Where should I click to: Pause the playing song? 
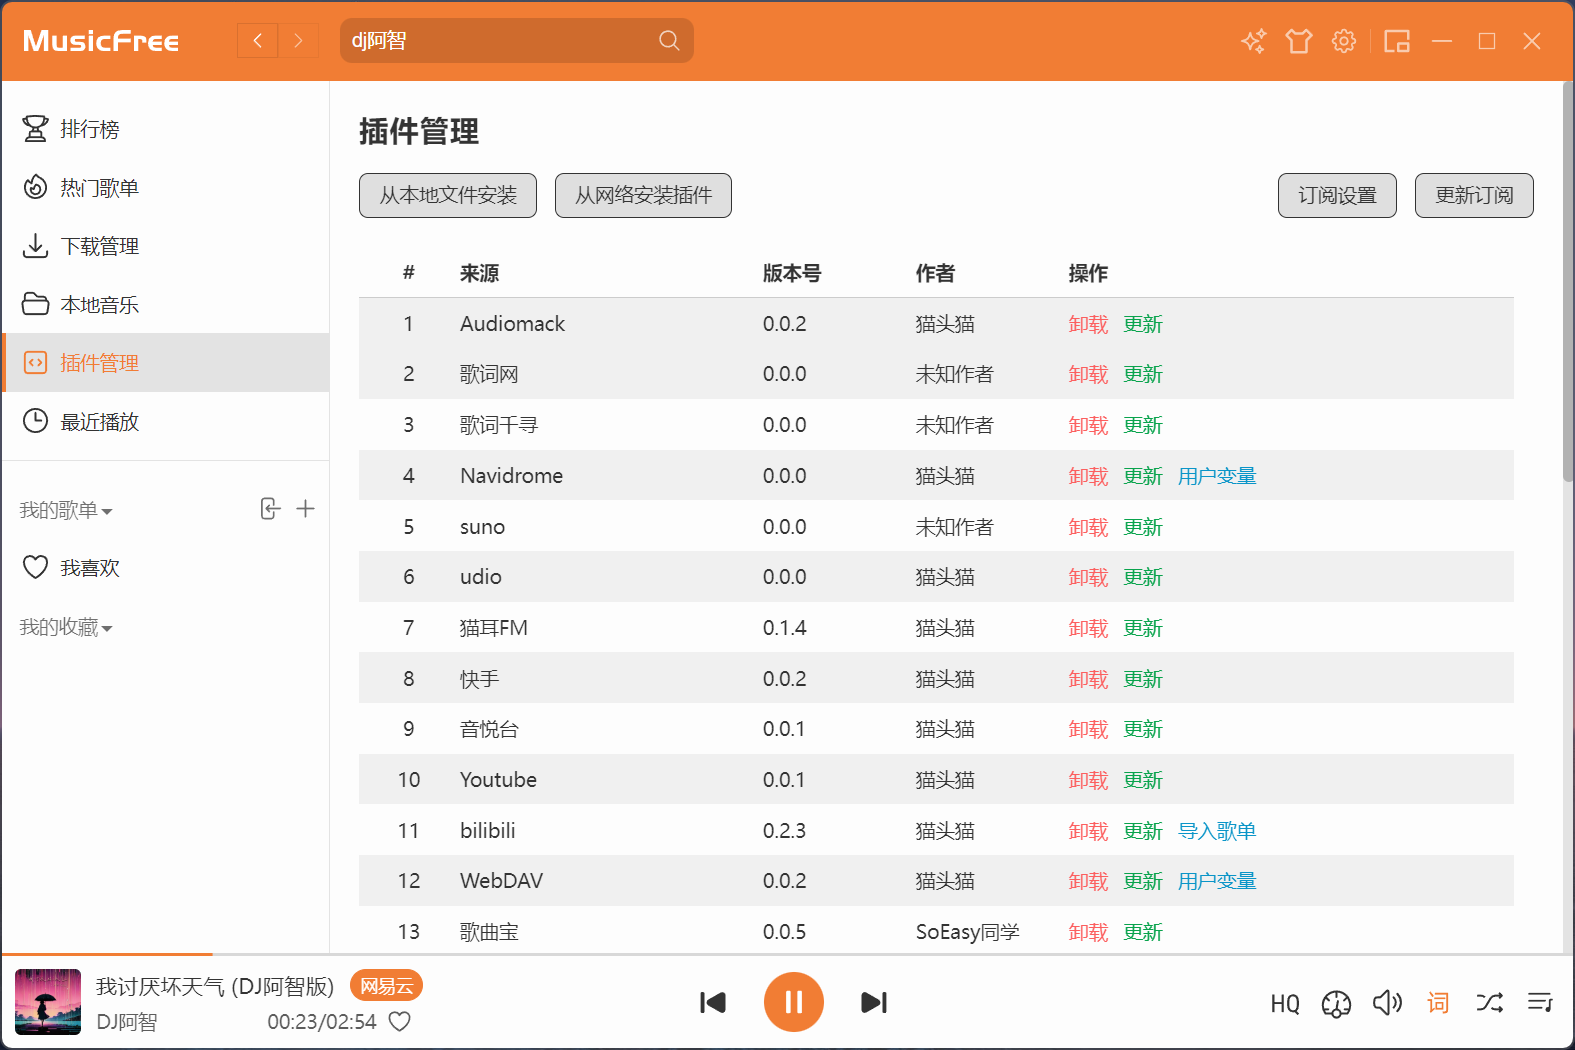pos(794,1002)
